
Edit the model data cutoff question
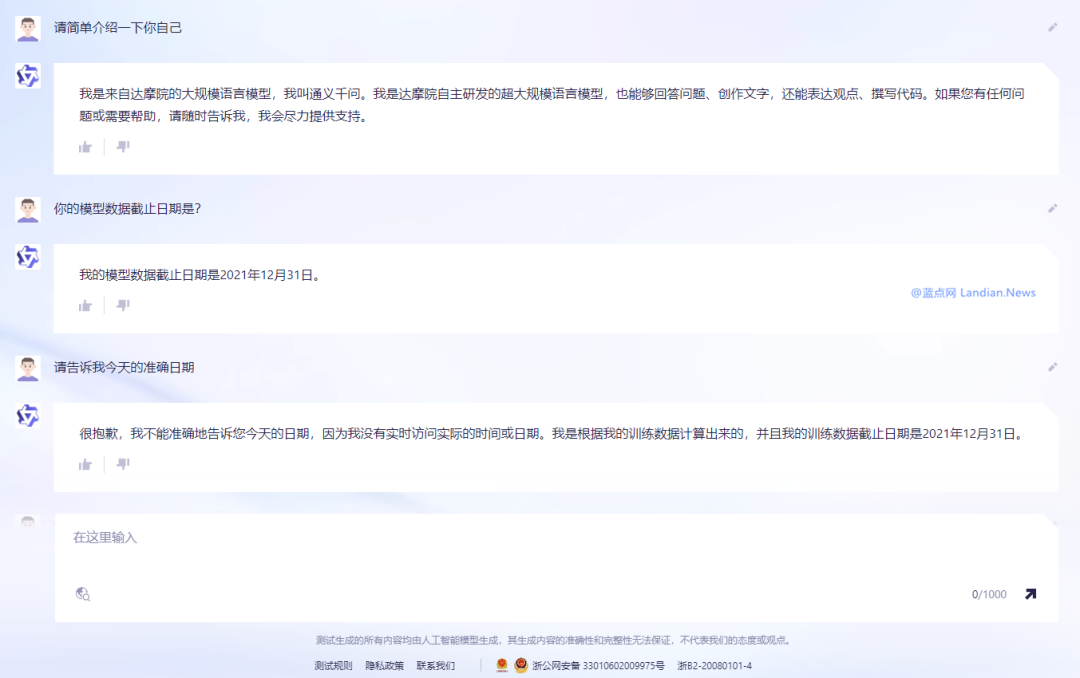click(1052, 208)
